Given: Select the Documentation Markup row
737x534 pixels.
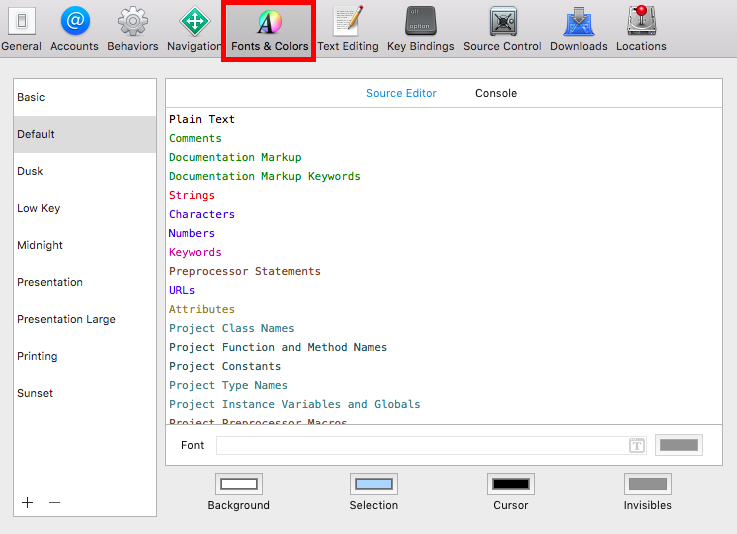Looking at the screenshot, I should point(444,157).
